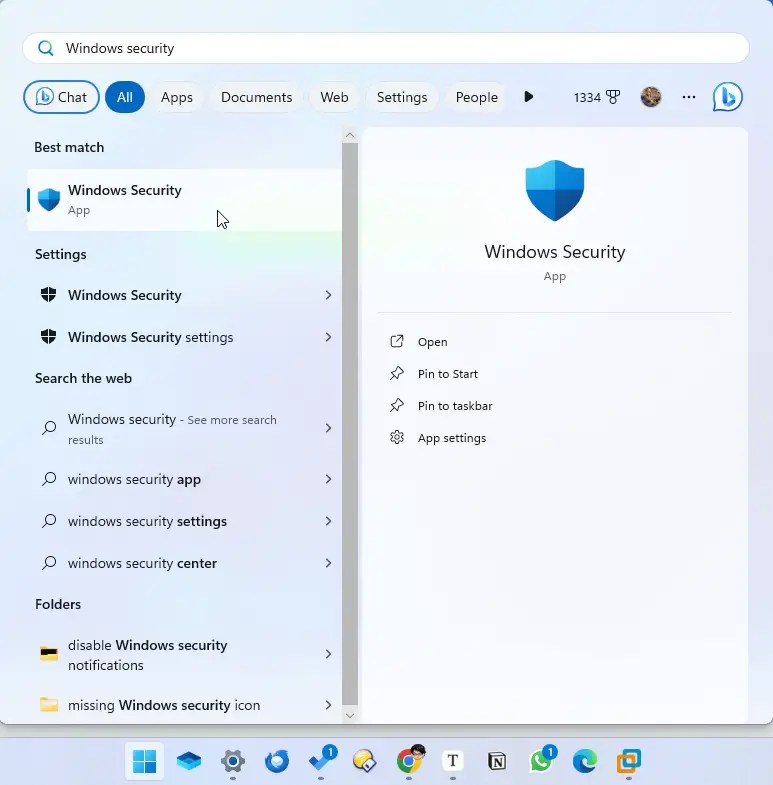Open the yellow bubble taskbar icon
The width and height of the screenshot is (773, 785).
tap(364, 761)
